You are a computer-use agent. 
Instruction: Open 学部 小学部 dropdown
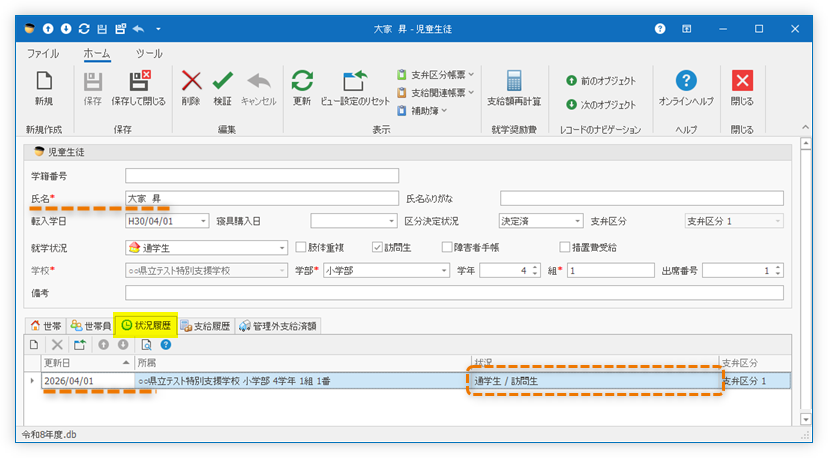444,271
